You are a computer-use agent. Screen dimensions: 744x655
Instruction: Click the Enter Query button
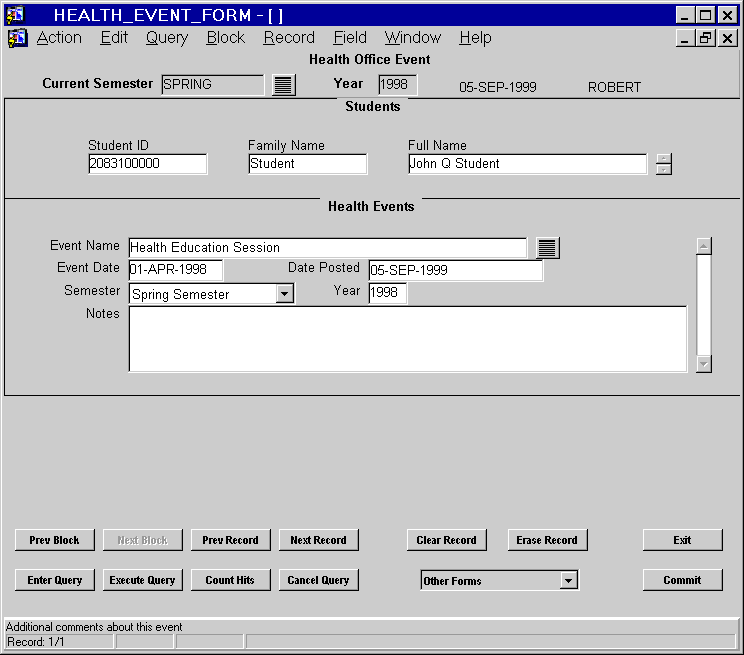click(55, 580)
